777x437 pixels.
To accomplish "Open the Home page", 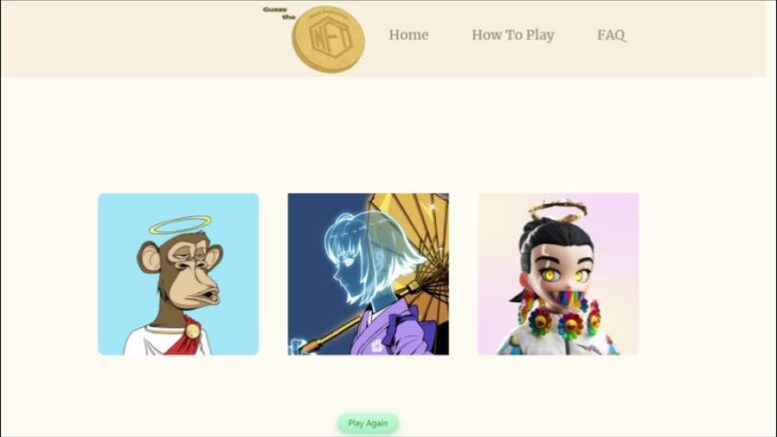I will 408,35.
